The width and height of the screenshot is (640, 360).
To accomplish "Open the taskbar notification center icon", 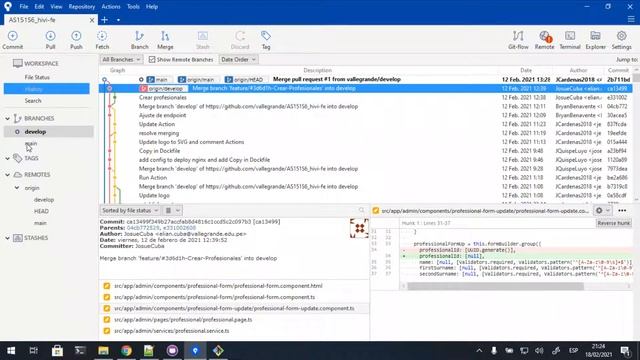I will click(625, 351).
